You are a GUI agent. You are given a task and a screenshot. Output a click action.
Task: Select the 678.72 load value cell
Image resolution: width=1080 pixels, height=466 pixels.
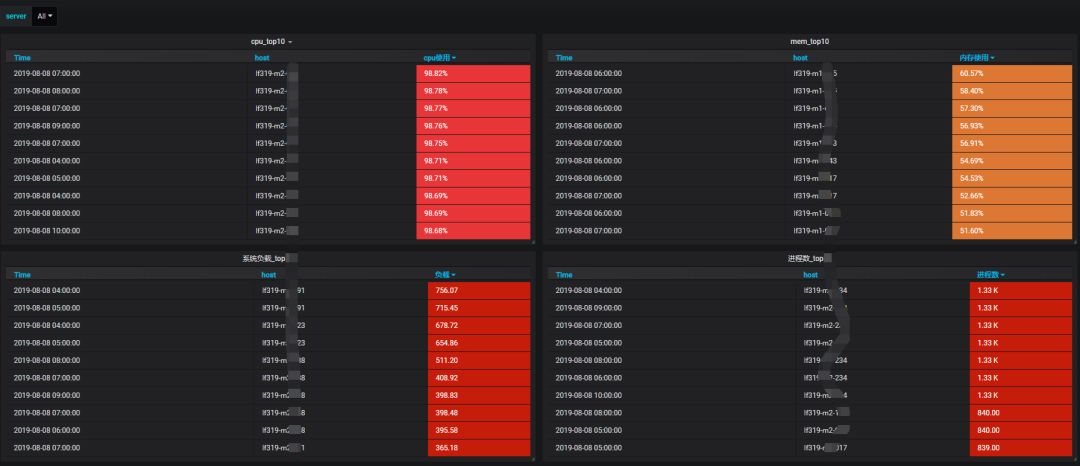coord(479,325)
